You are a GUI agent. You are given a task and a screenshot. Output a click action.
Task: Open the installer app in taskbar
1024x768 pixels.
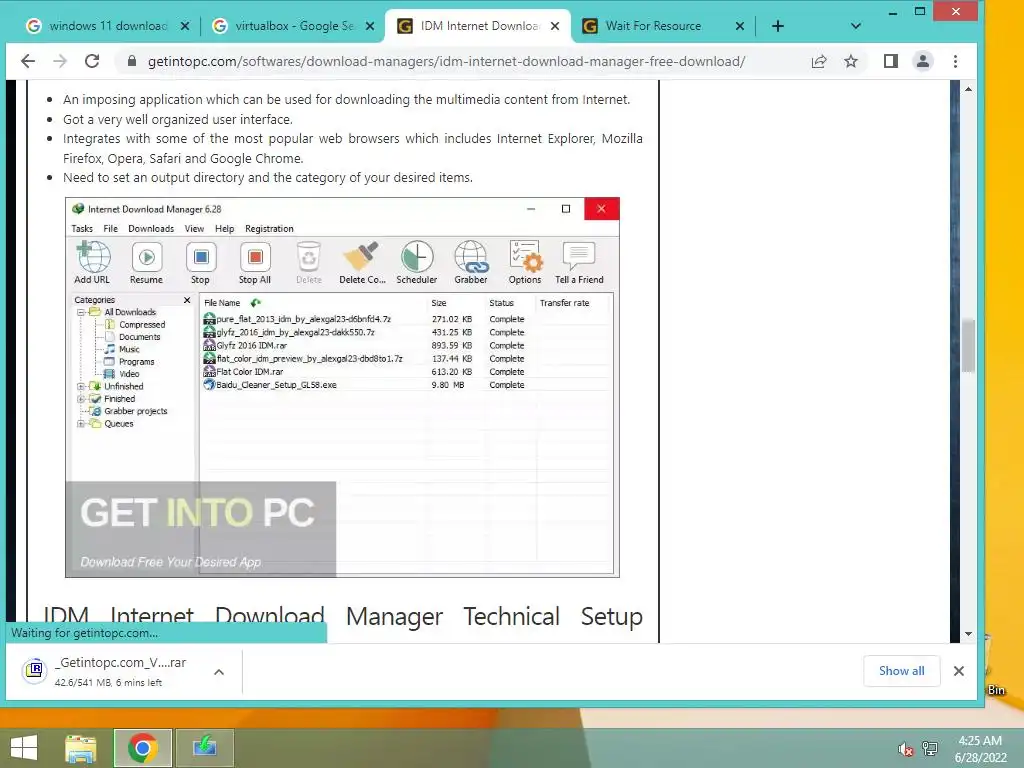pyautogui.click(x=204, y=748)
